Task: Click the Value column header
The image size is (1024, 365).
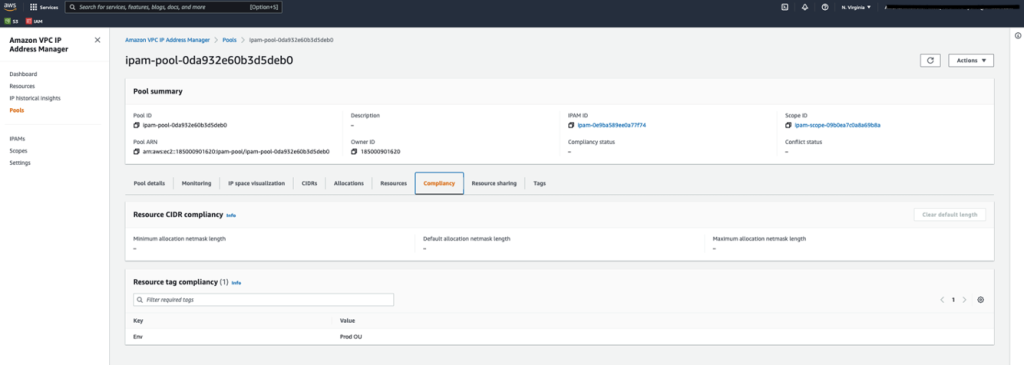Action: (347, 321)
